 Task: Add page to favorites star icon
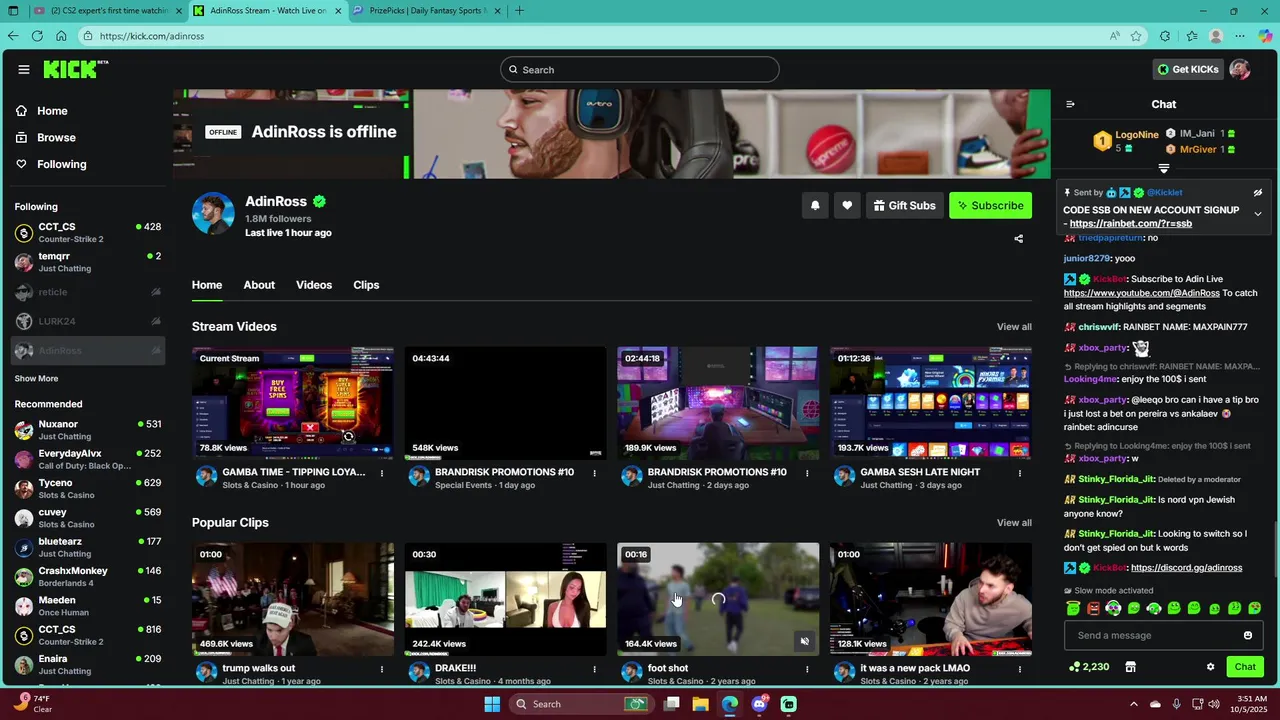point(1136,36)
